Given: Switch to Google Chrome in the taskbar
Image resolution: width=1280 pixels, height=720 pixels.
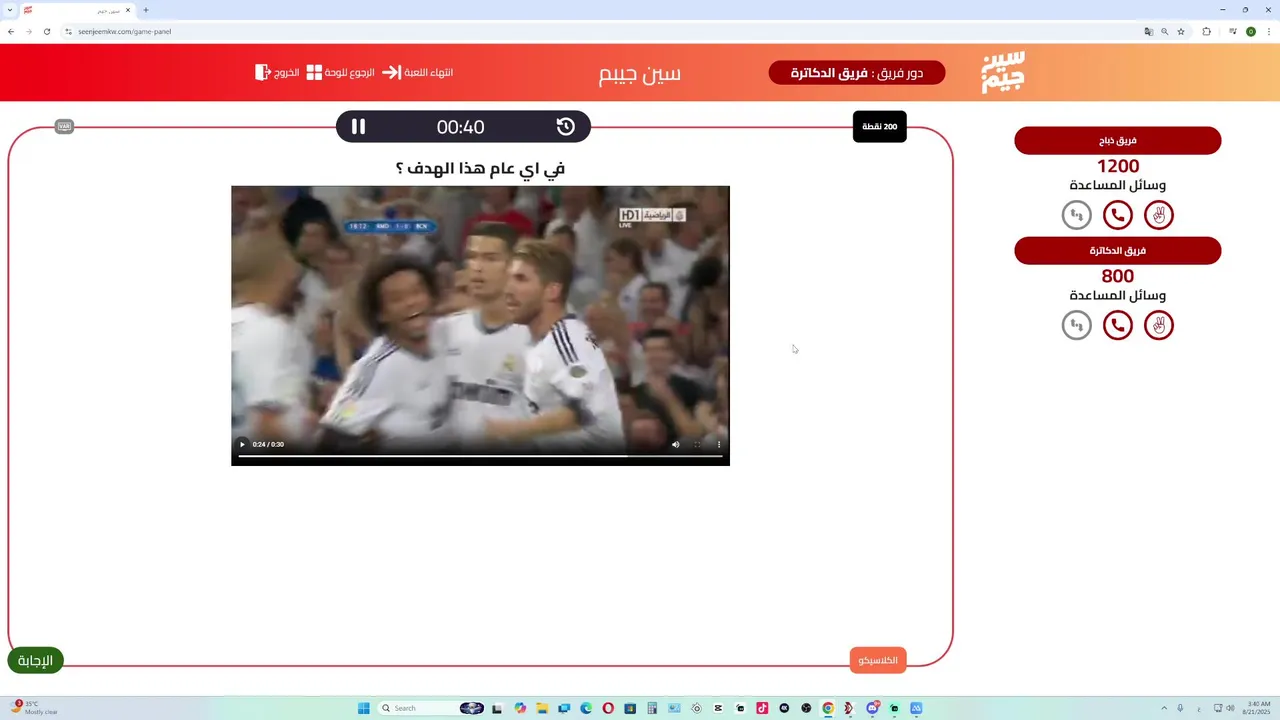Looking at the screenshot, I should click(828, 708).
